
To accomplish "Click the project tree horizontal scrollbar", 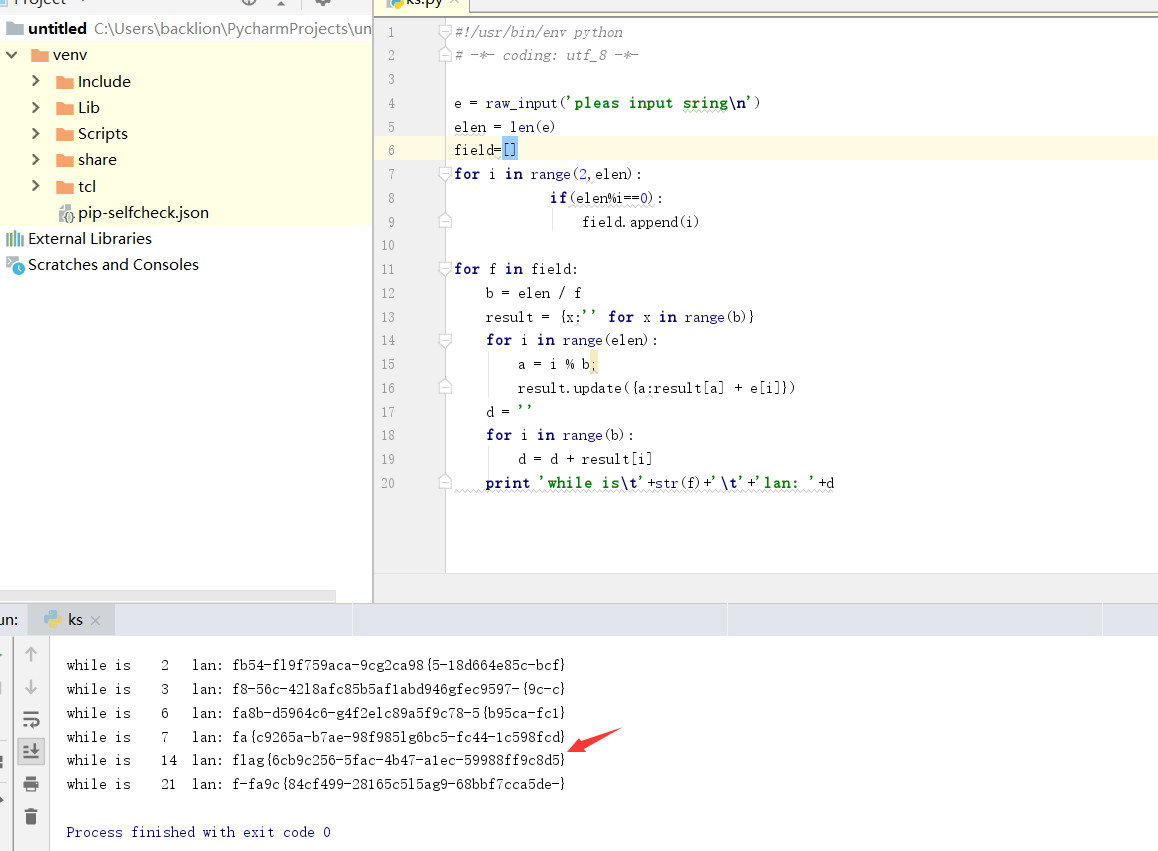I will 168,595.
